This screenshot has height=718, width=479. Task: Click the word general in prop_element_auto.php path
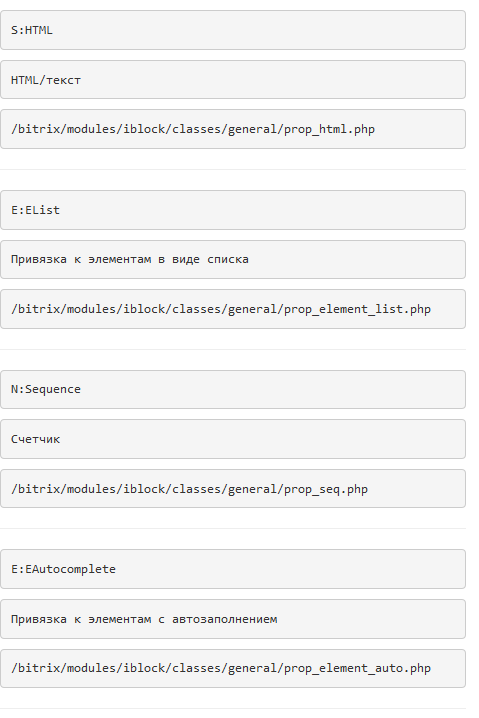252,669
